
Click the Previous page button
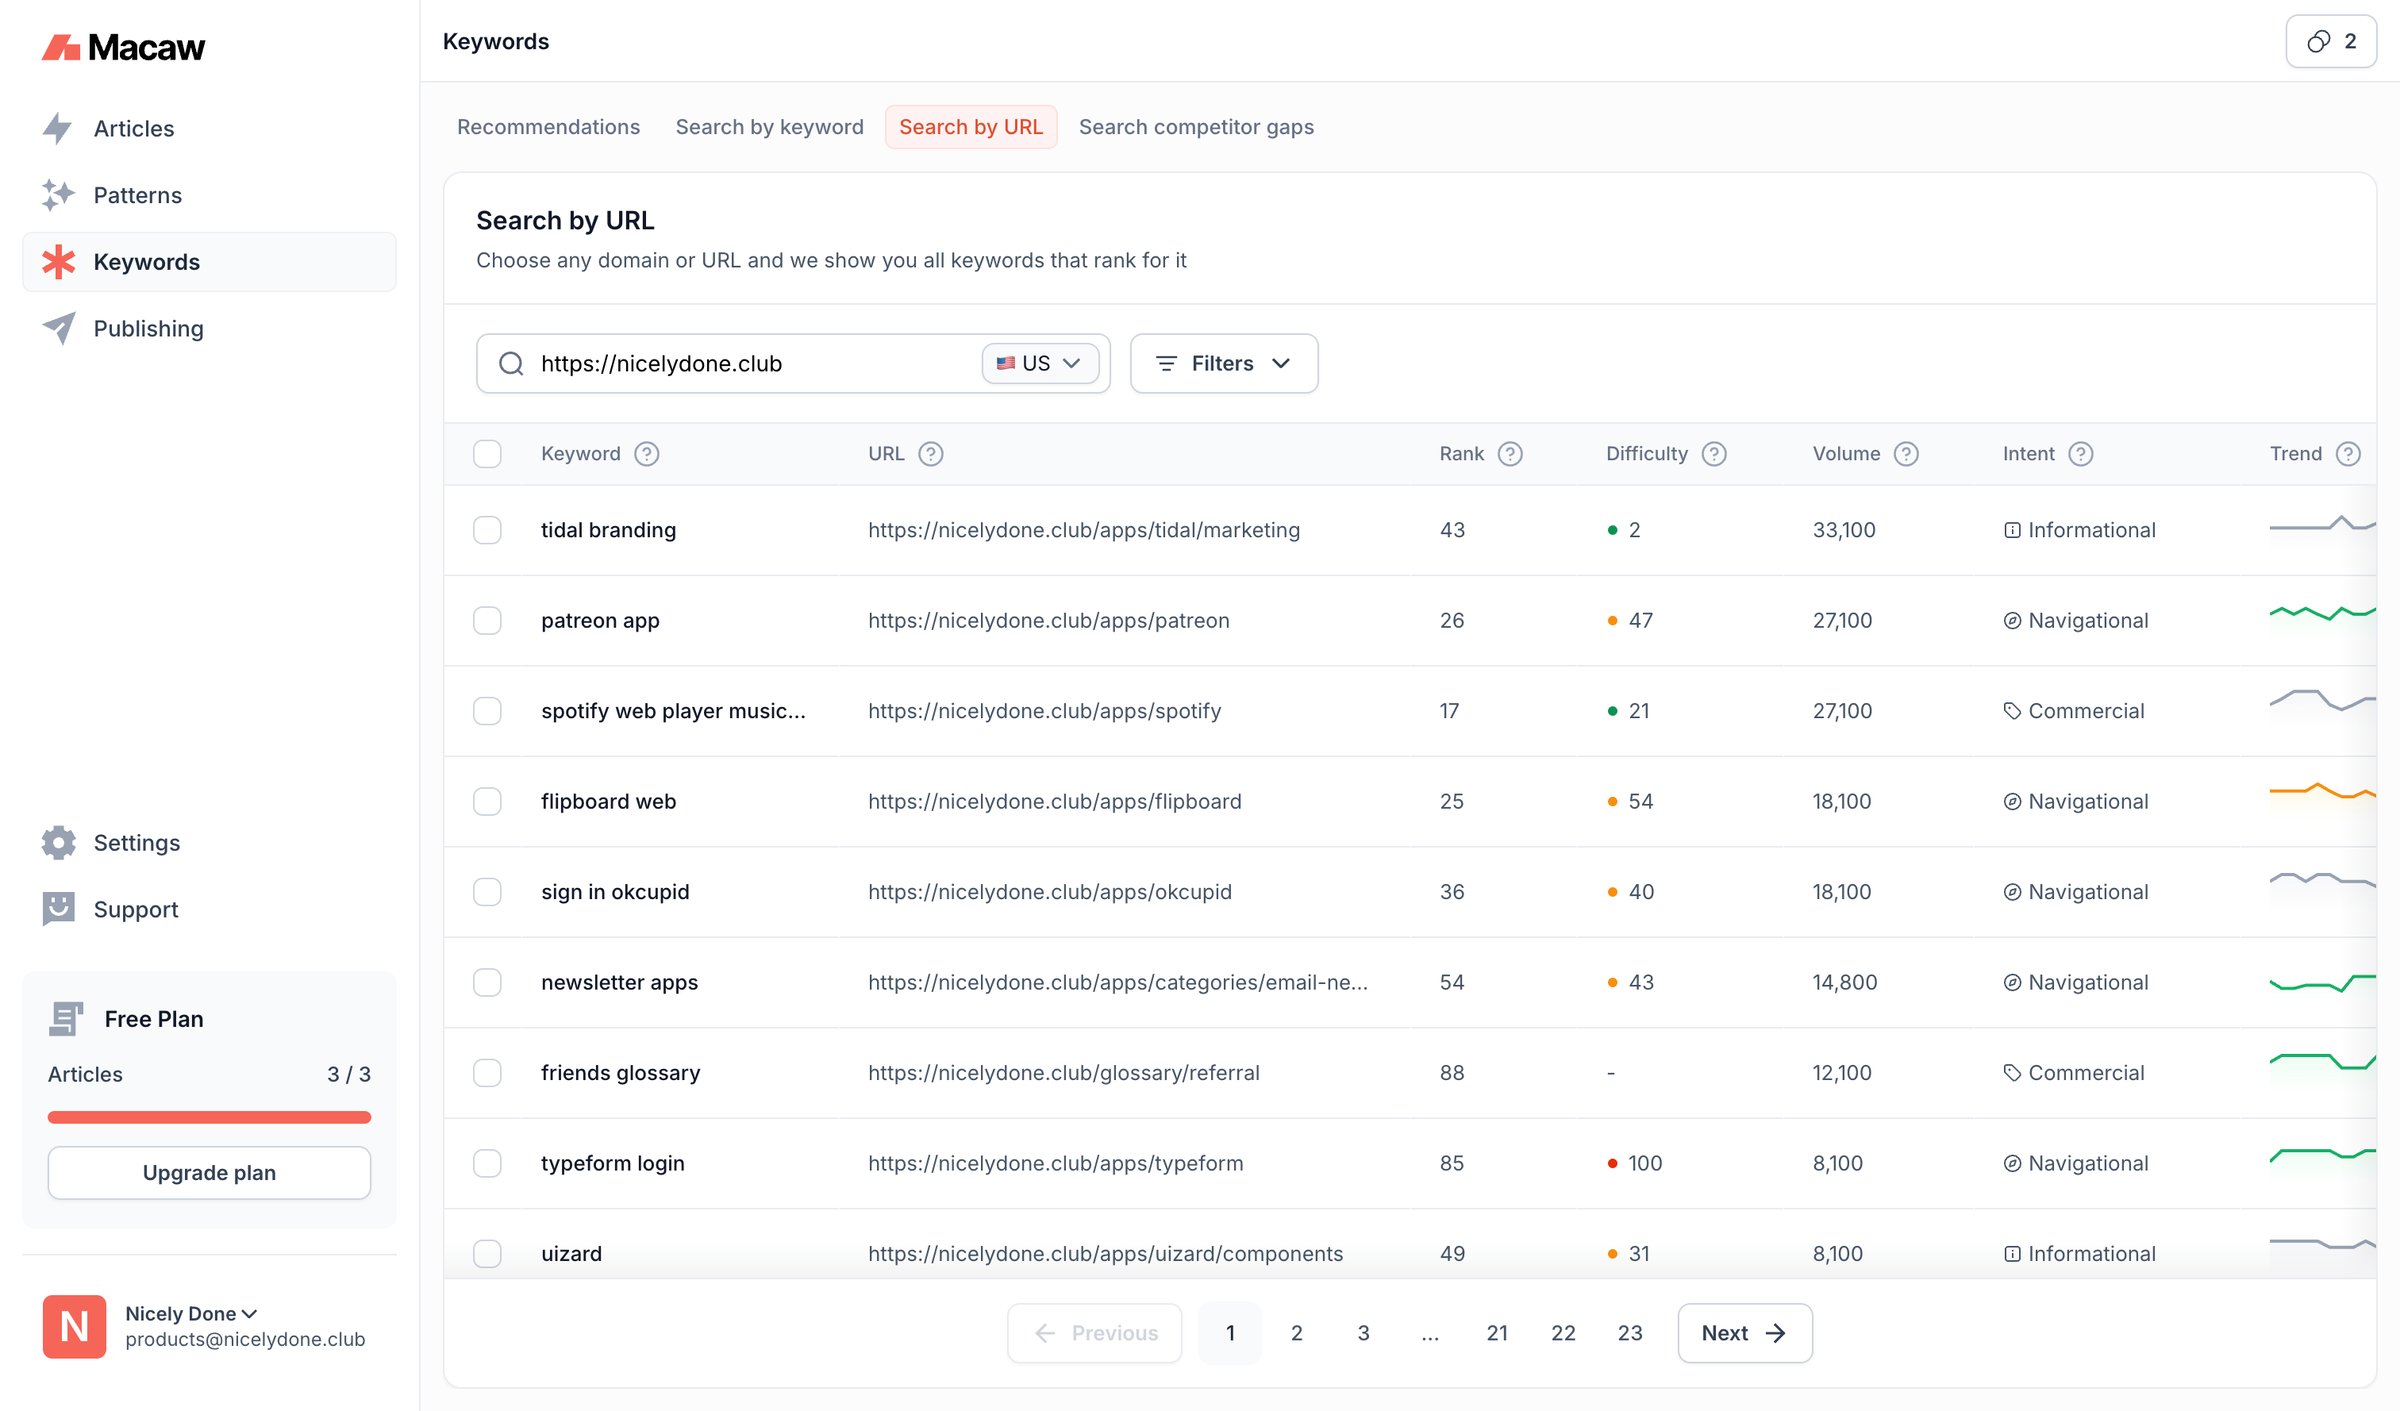pos(1094,1333)
